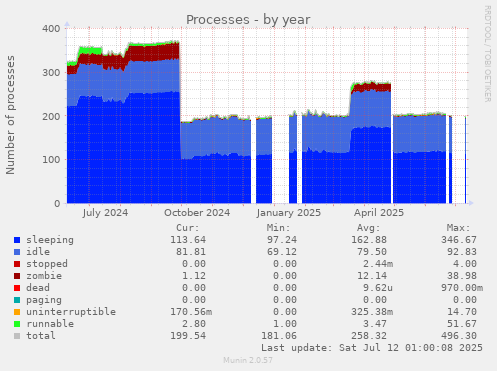Click the 'uninterruptible' legend label
This screenshot has height=371, width=497.
point(71,312)
